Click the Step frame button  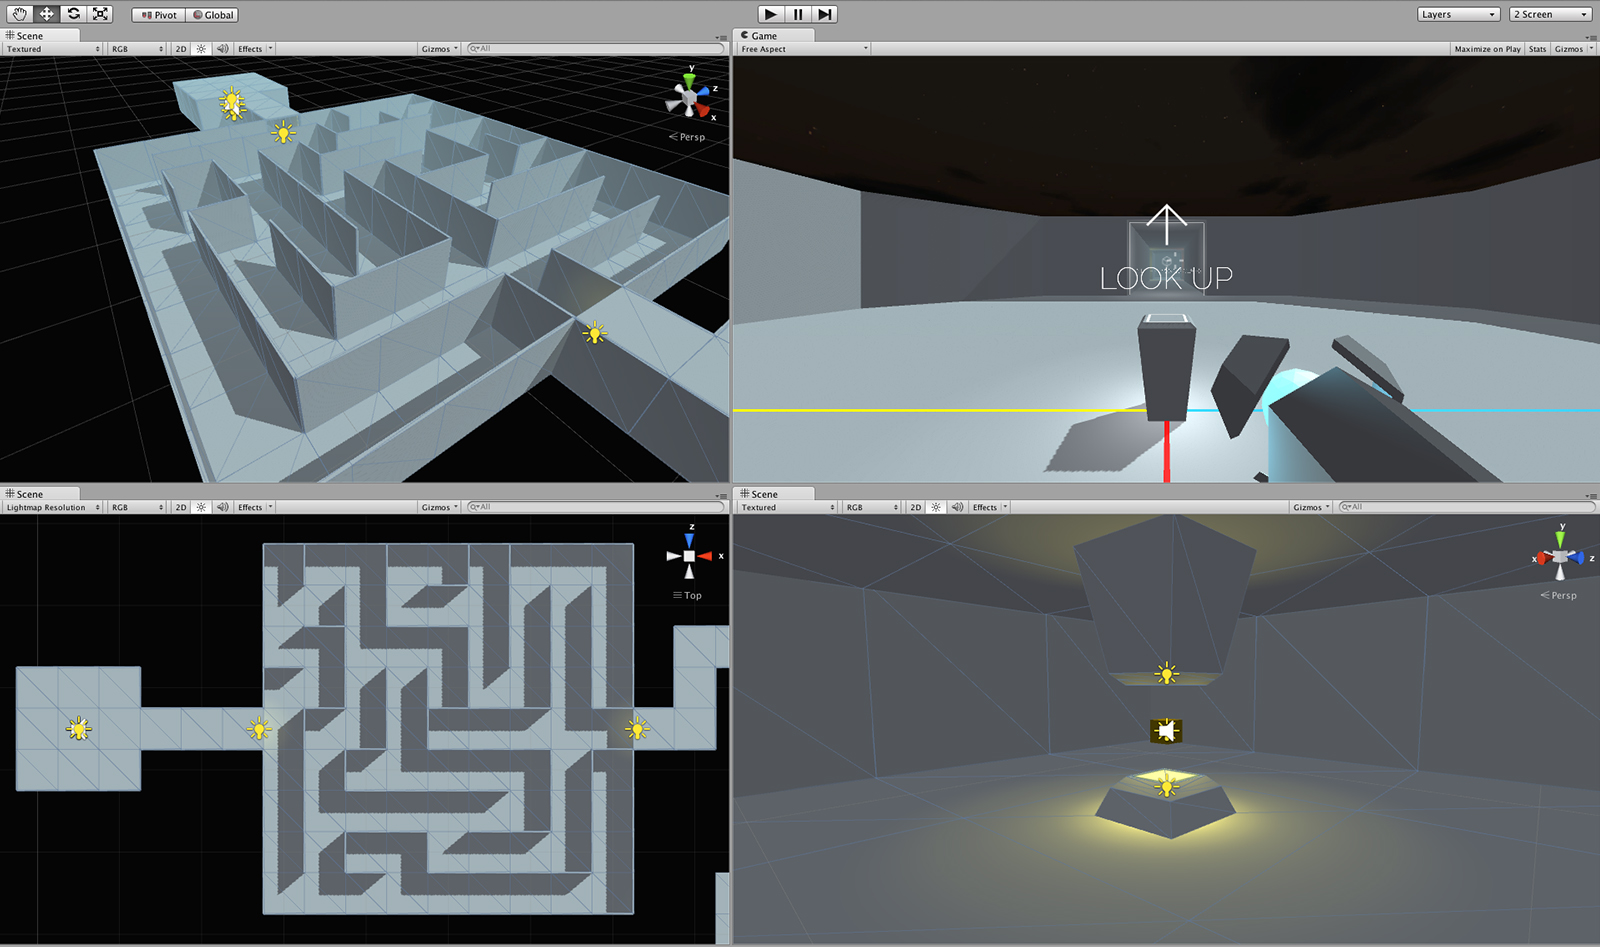(x=824, y=14)
